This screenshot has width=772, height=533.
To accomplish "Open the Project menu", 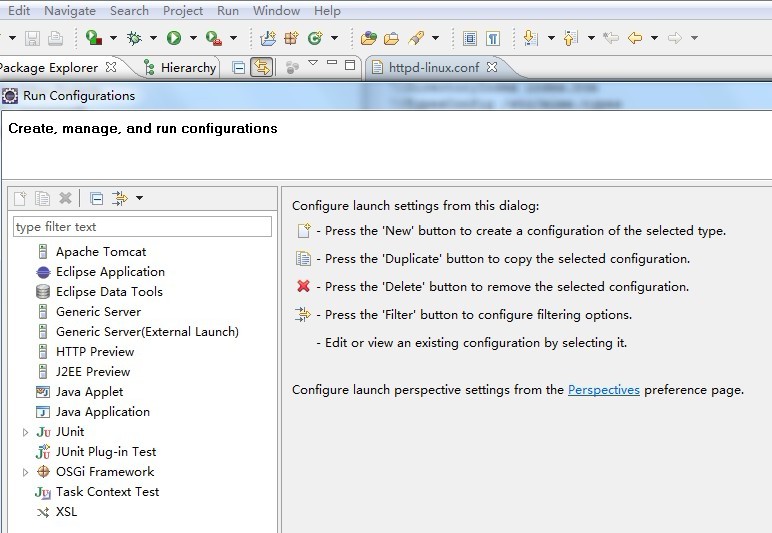I will (x=183, y=10).
